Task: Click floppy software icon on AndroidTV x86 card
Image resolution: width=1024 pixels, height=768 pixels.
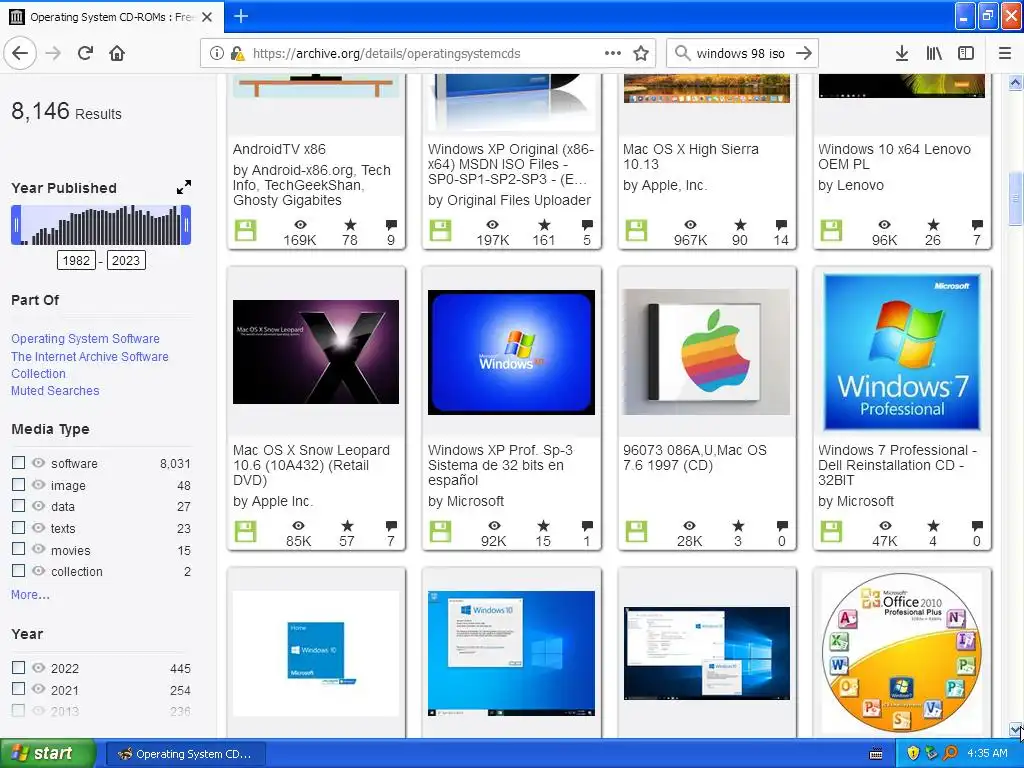Action: [246, 231]
